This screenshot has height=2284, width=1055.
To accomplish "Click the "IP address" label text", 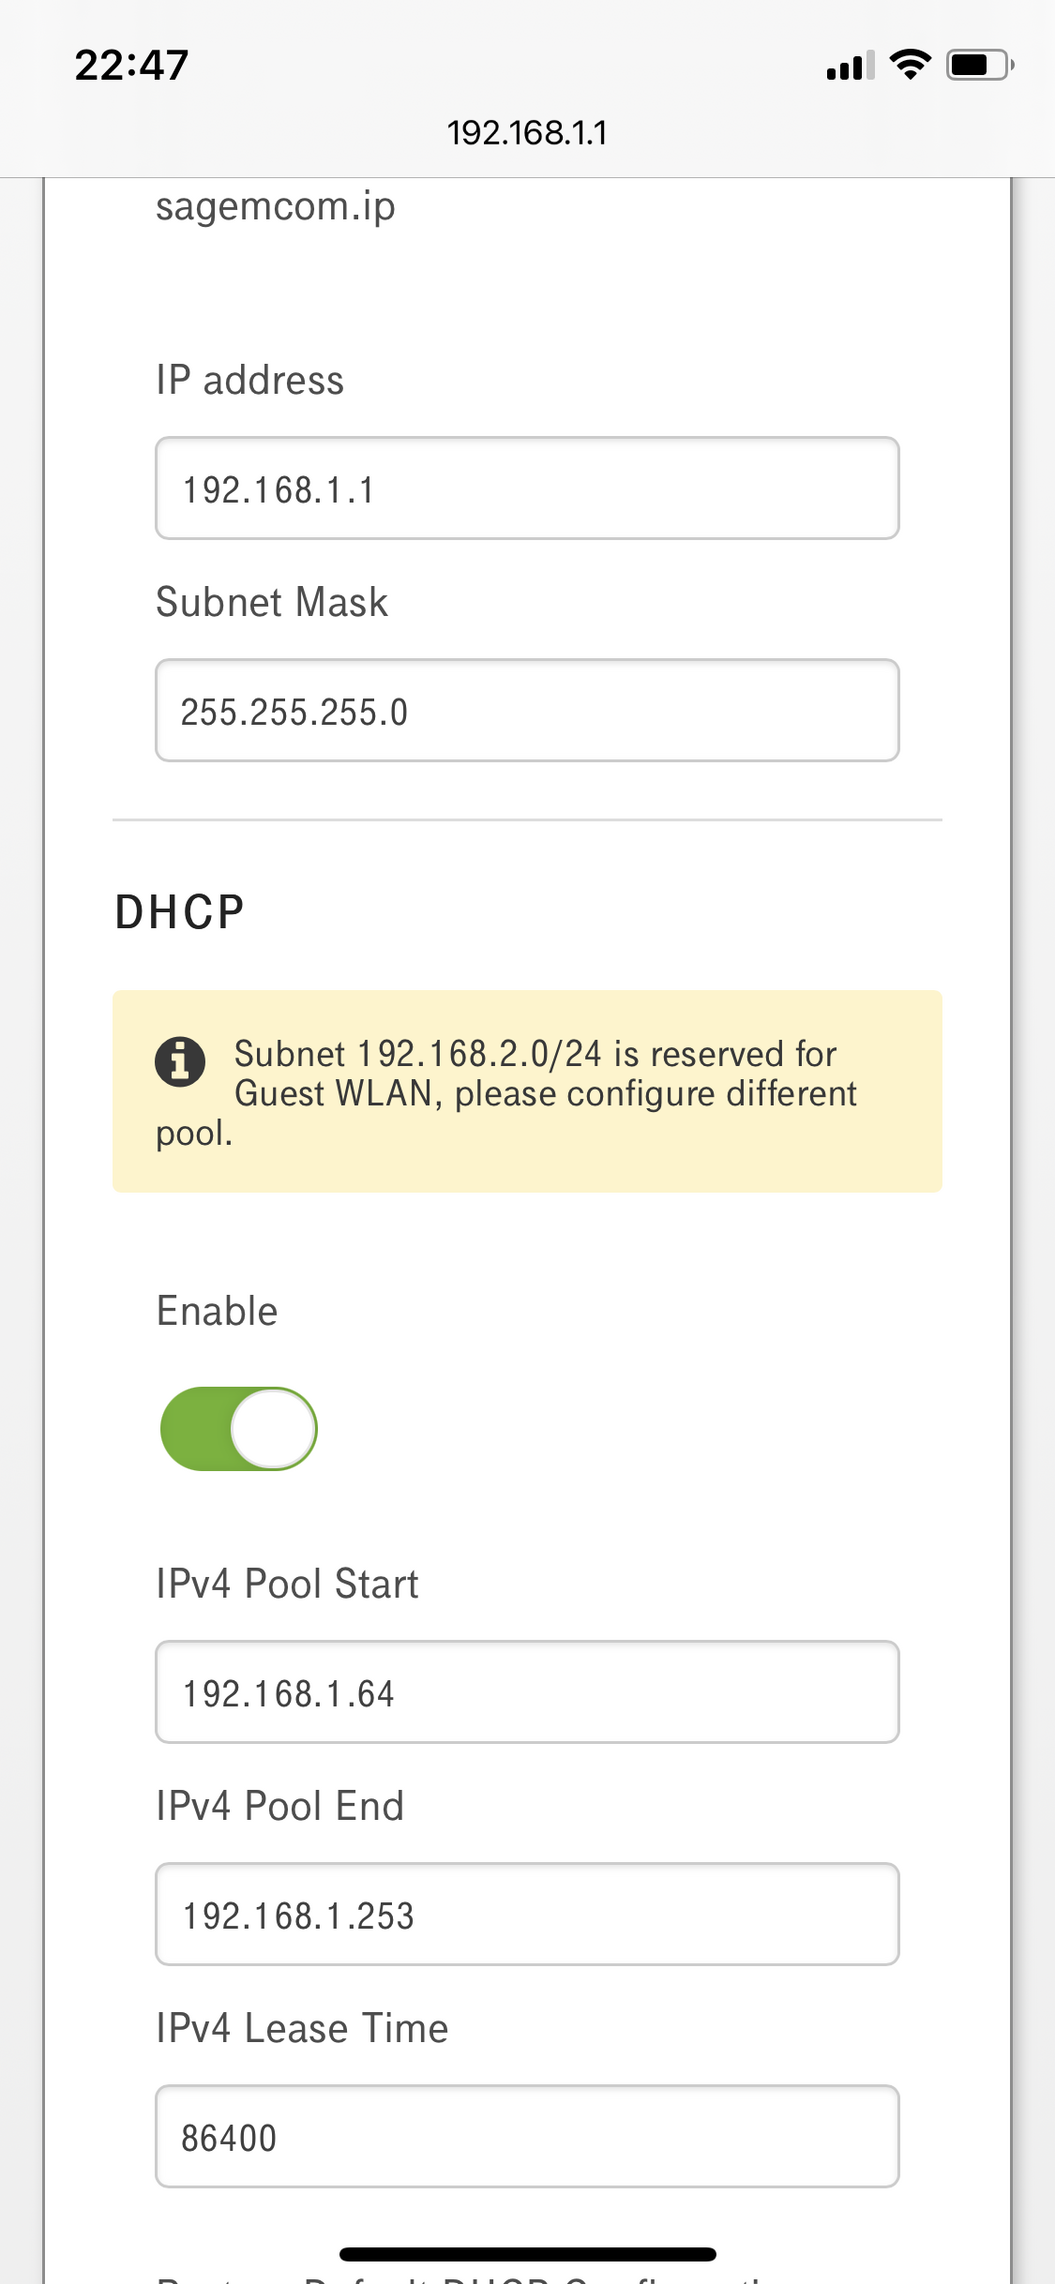I will click(250, 381).
